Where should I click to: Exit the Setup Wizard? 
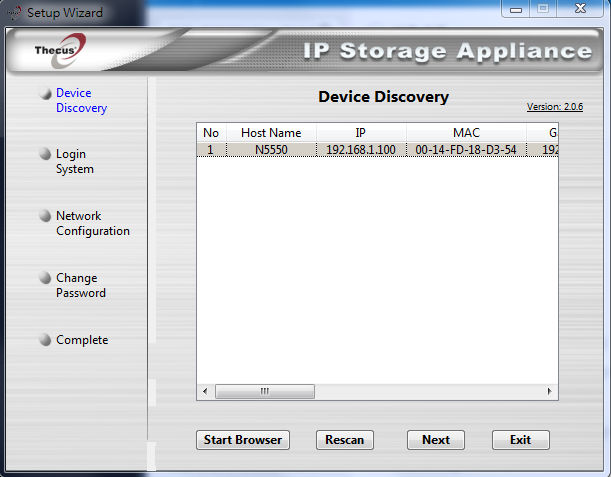click(x=521, y=440)
